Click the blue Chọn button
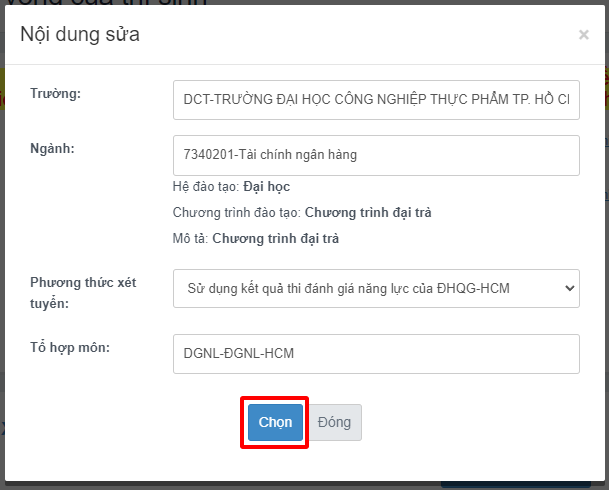Viewport: 609px width, 490px height. click(x=275, y=422)
